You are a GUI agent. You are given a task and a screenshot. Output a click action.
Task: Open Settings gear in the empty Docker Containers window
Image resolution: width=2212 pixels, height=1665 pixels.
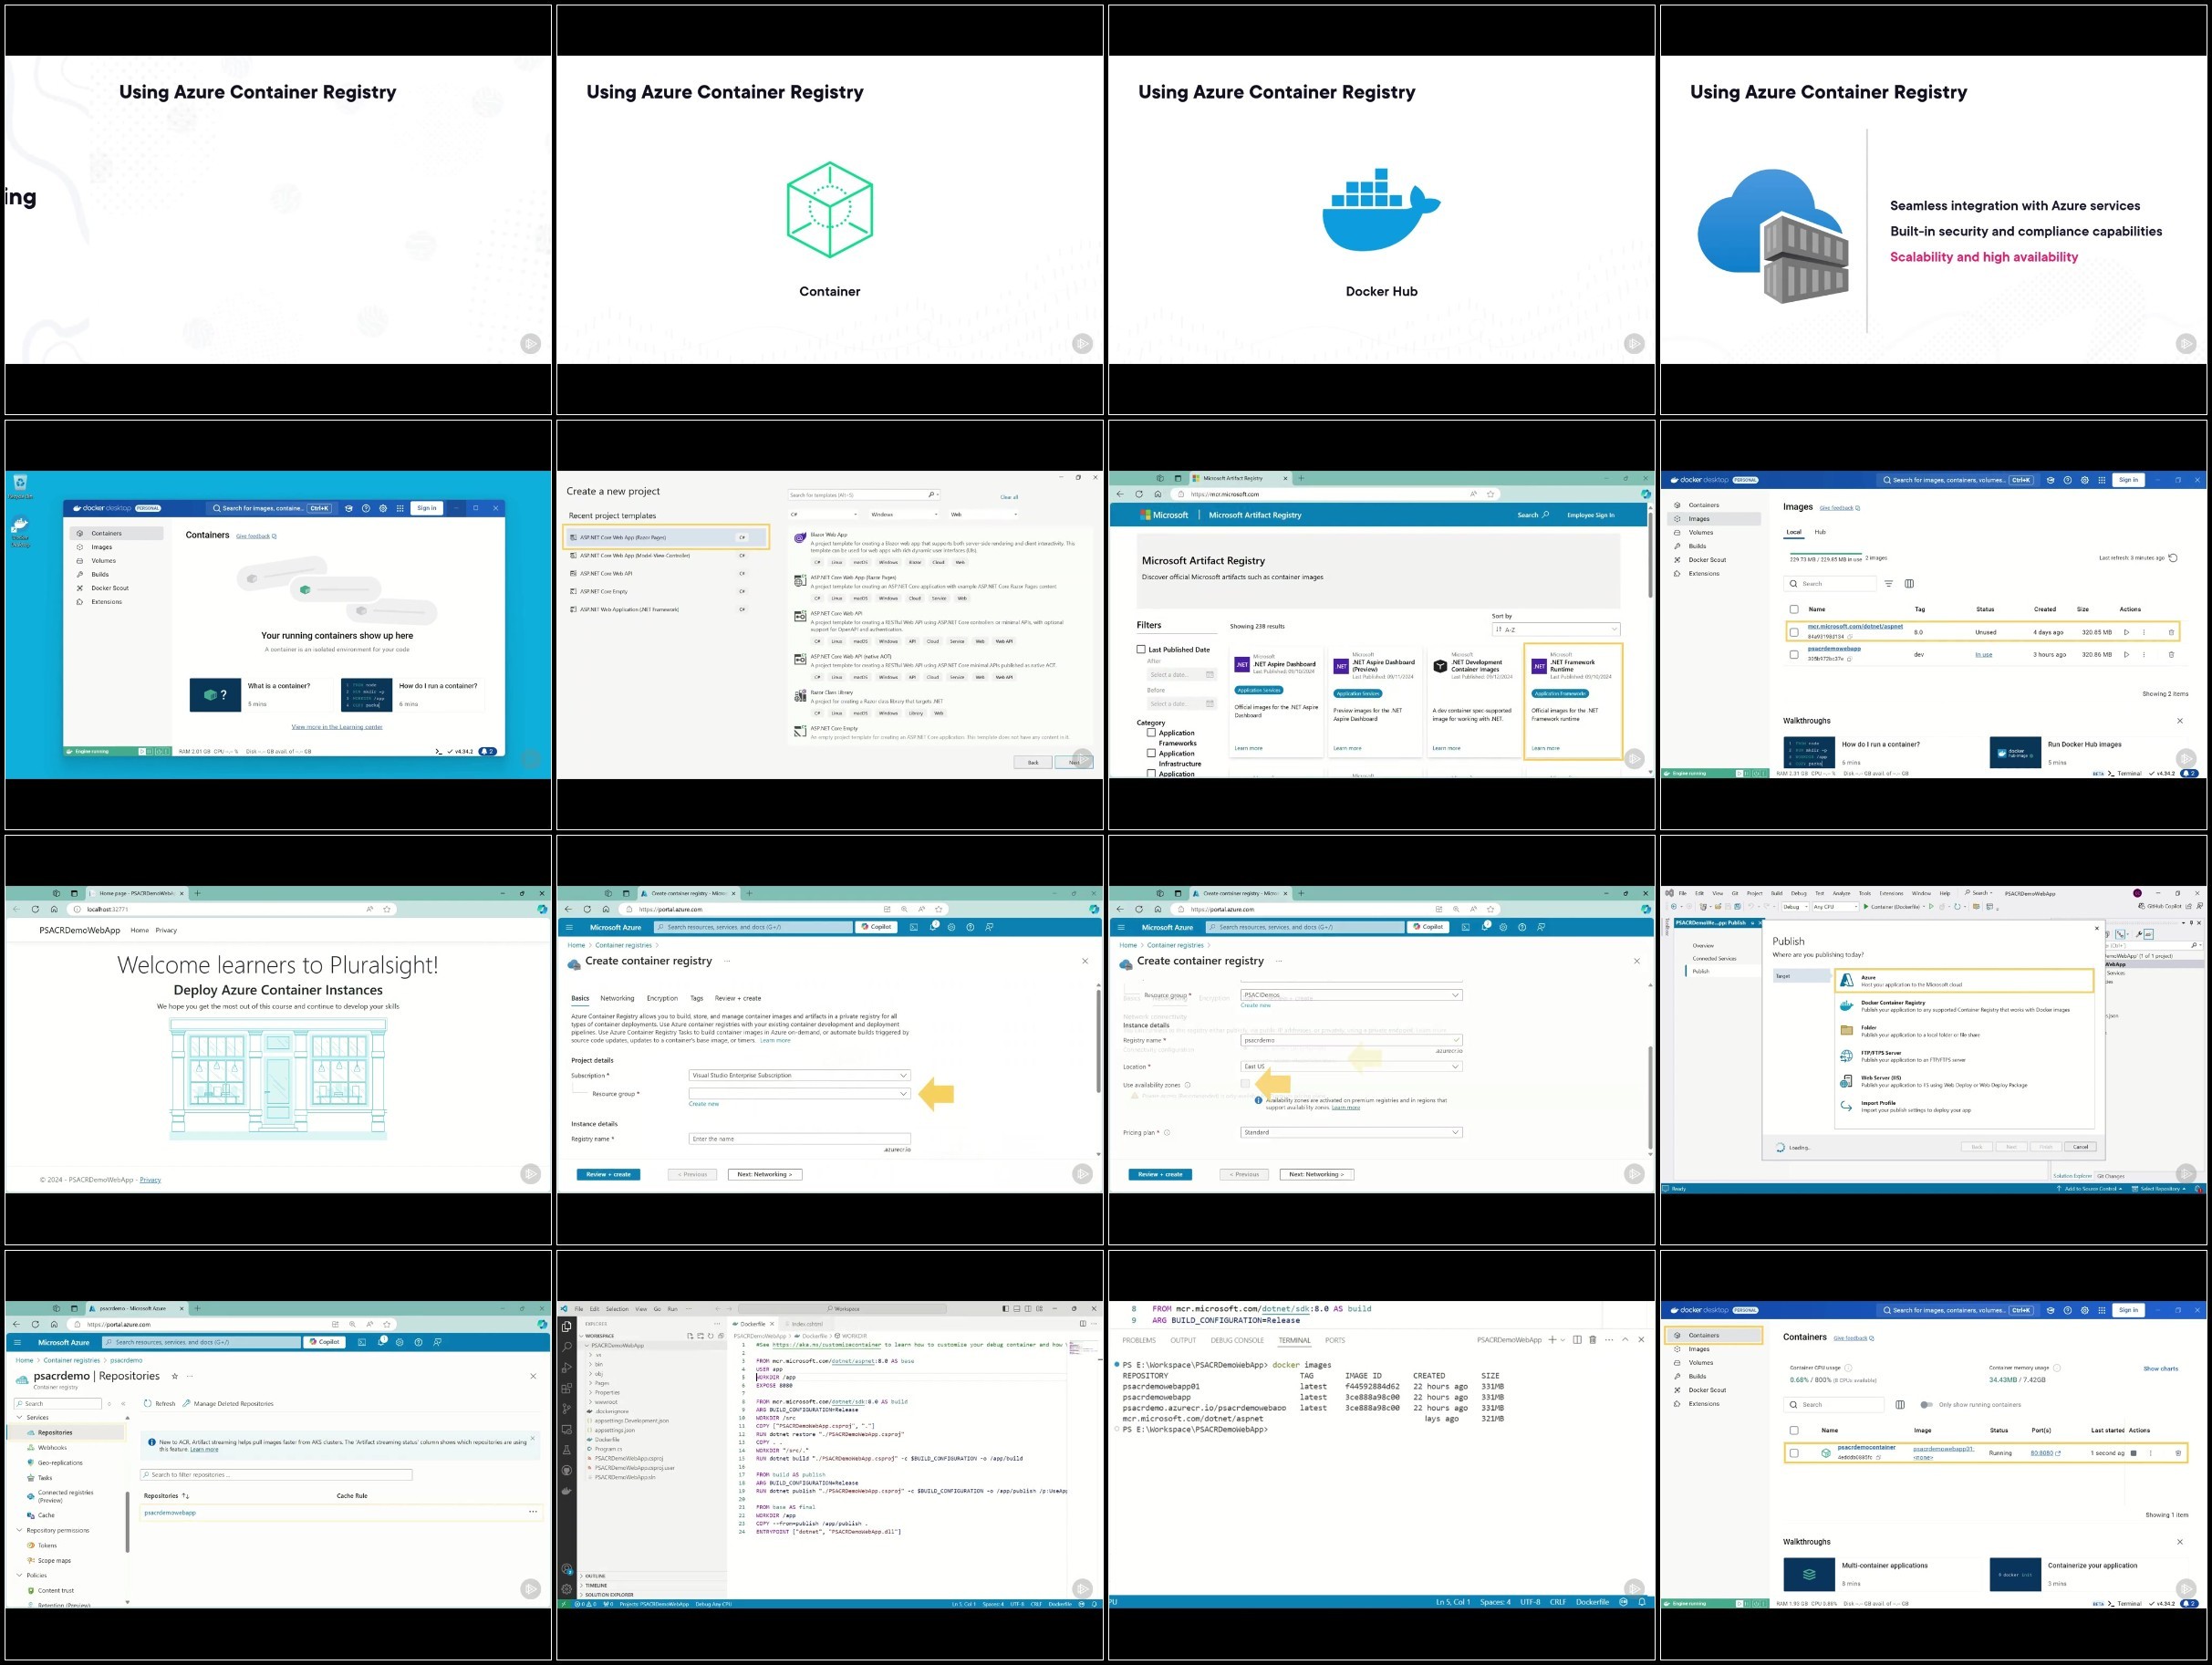[x=383, y=508]
